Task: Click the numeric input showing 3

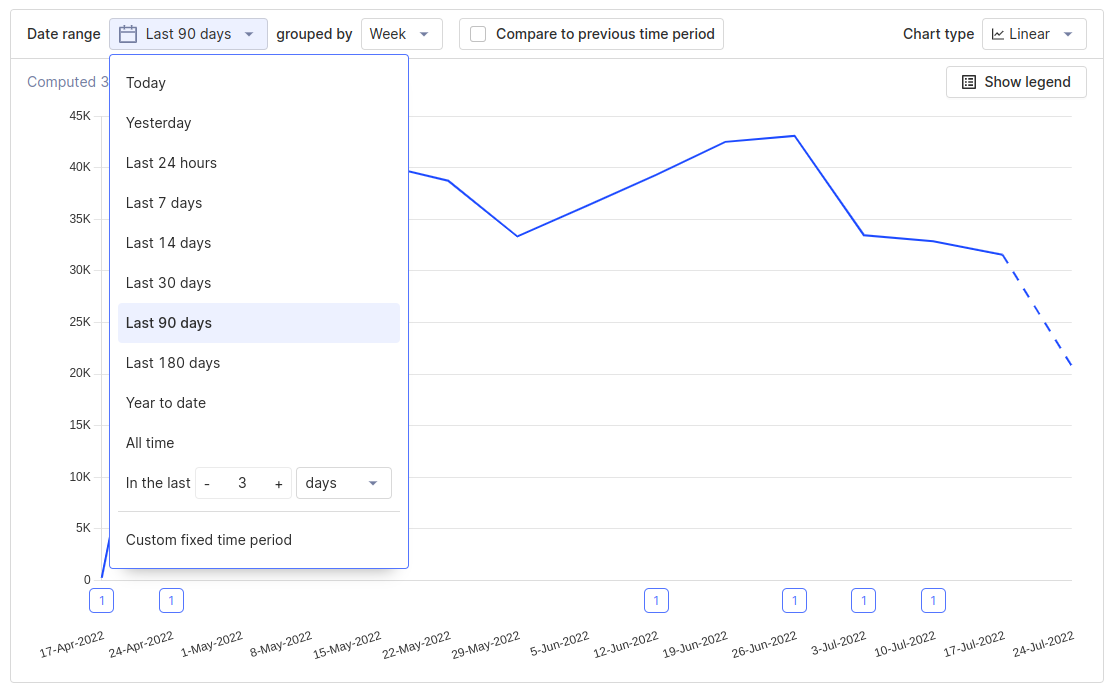Action: (243, 482)
